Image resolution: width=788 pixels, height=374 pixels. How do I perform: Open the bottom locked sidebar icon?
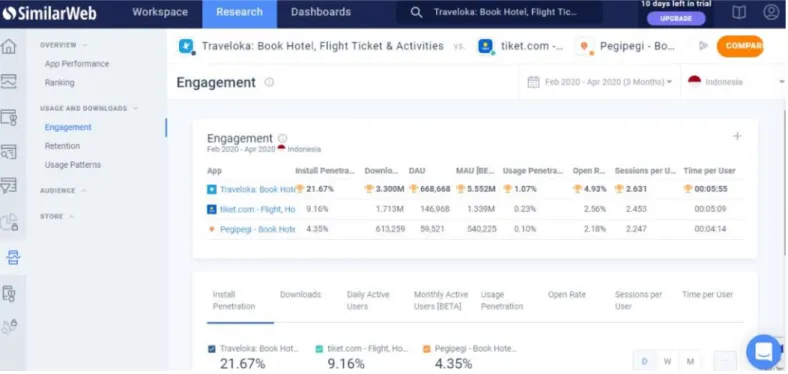click(9, 327)
